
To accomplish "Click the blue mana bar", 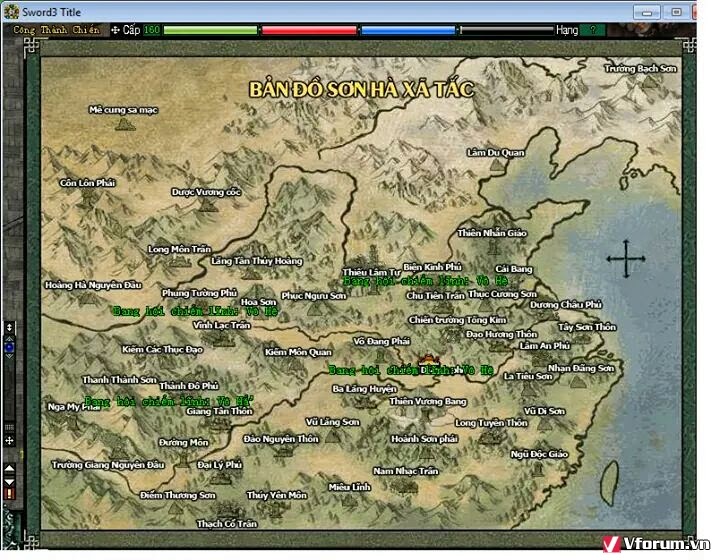I will pos(408,30).
